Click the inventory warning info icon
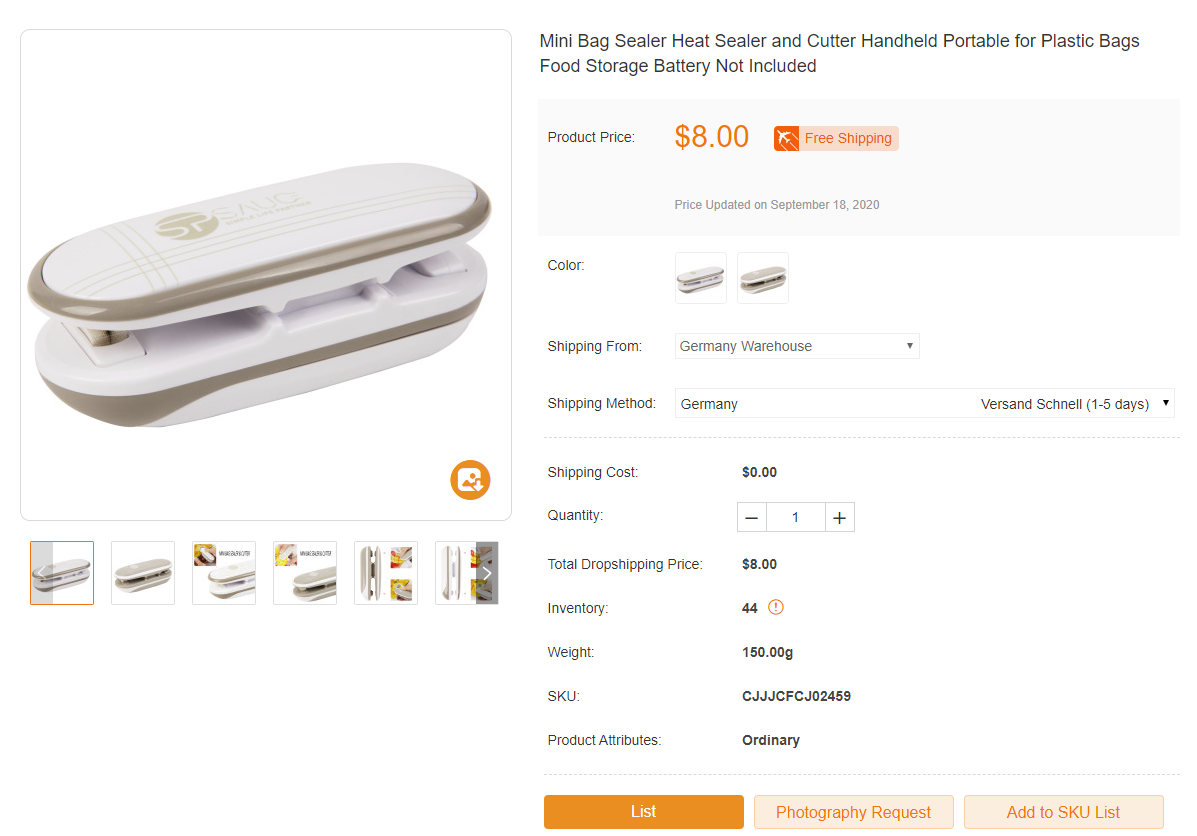1197x836 pixels. (x=775, y=607)
